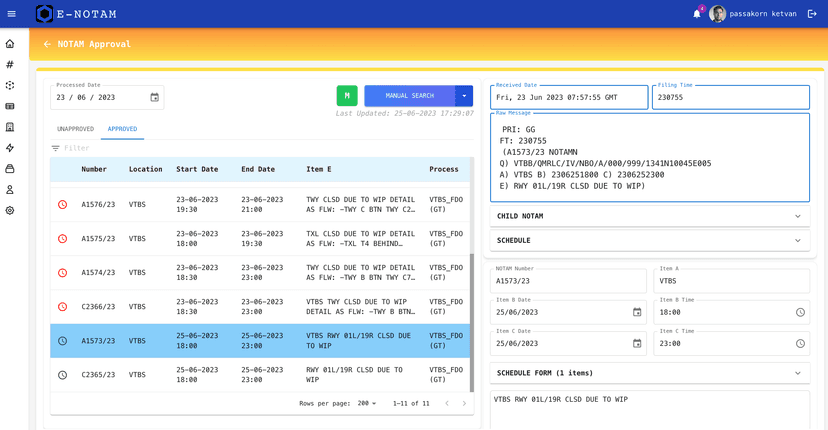The height and width of the screenshot is (430, 828).
Task: Click the logout icon in the header
Action: pyautogui.click(x=812, y=14)
